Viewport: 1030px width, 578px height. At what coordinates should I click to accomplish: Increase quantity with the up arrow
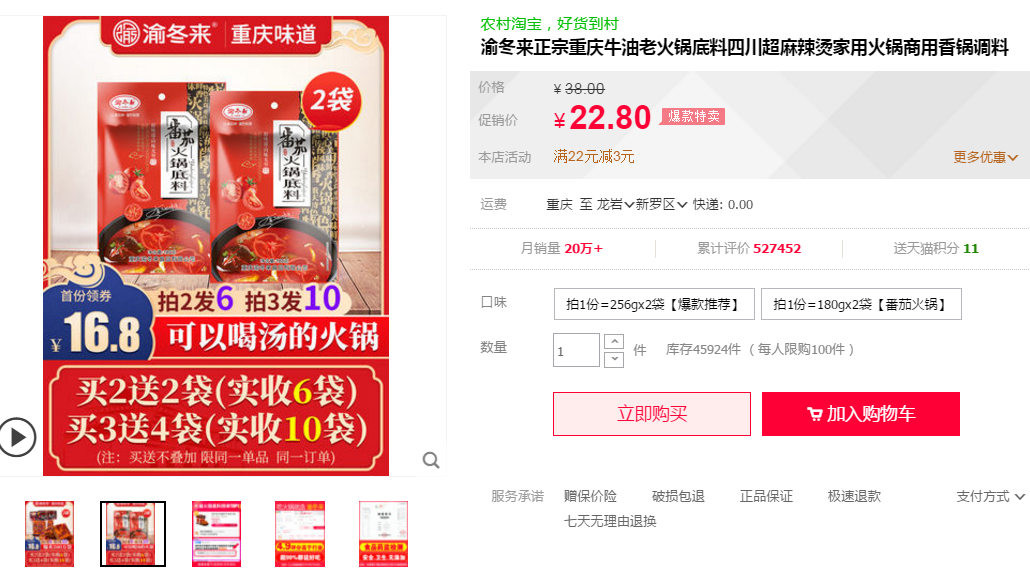tap(614, 342)
